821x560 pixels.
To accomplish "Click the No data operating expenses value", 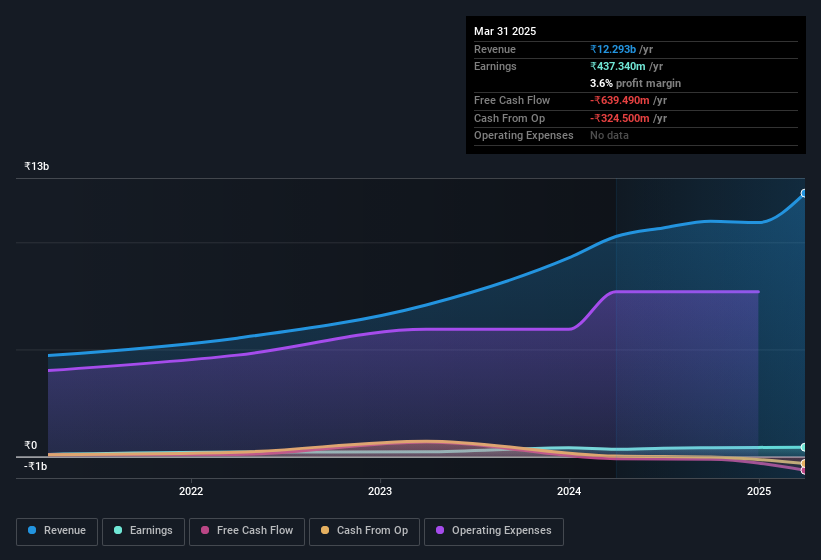I will pyautogui.click(x=609, y=136).
